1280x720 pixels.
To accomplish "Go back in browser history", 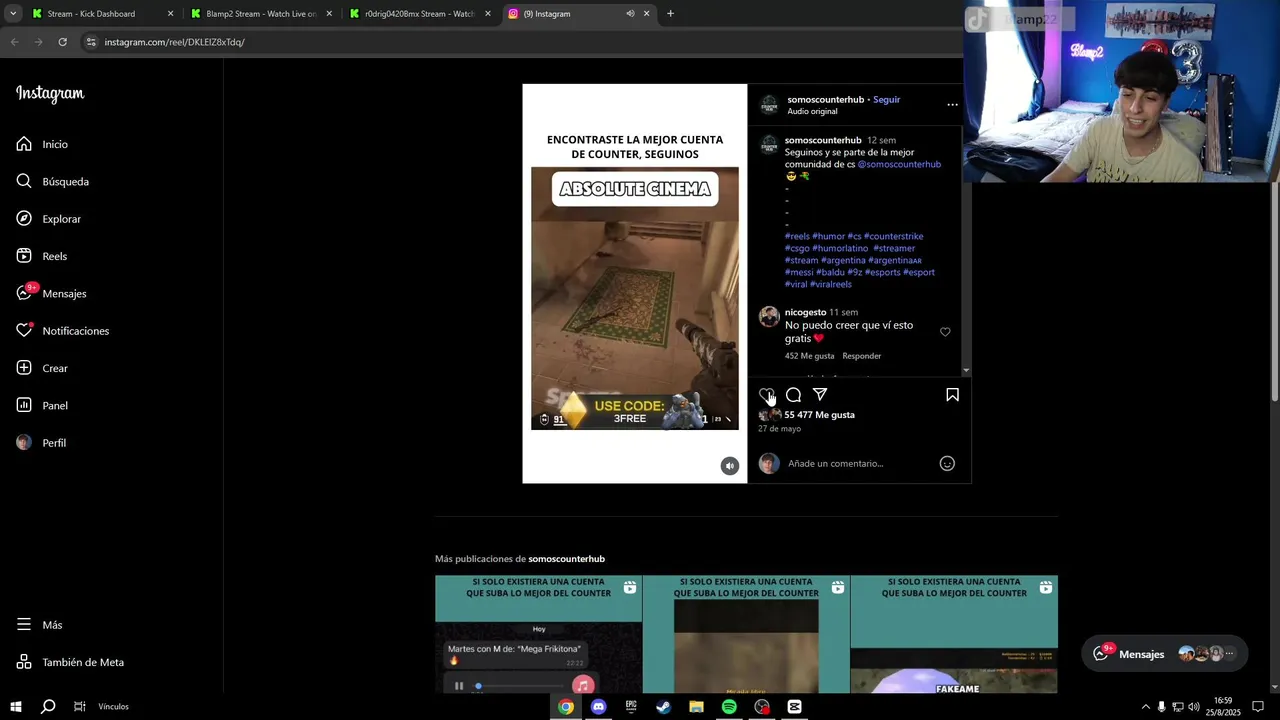I will 14,42.
